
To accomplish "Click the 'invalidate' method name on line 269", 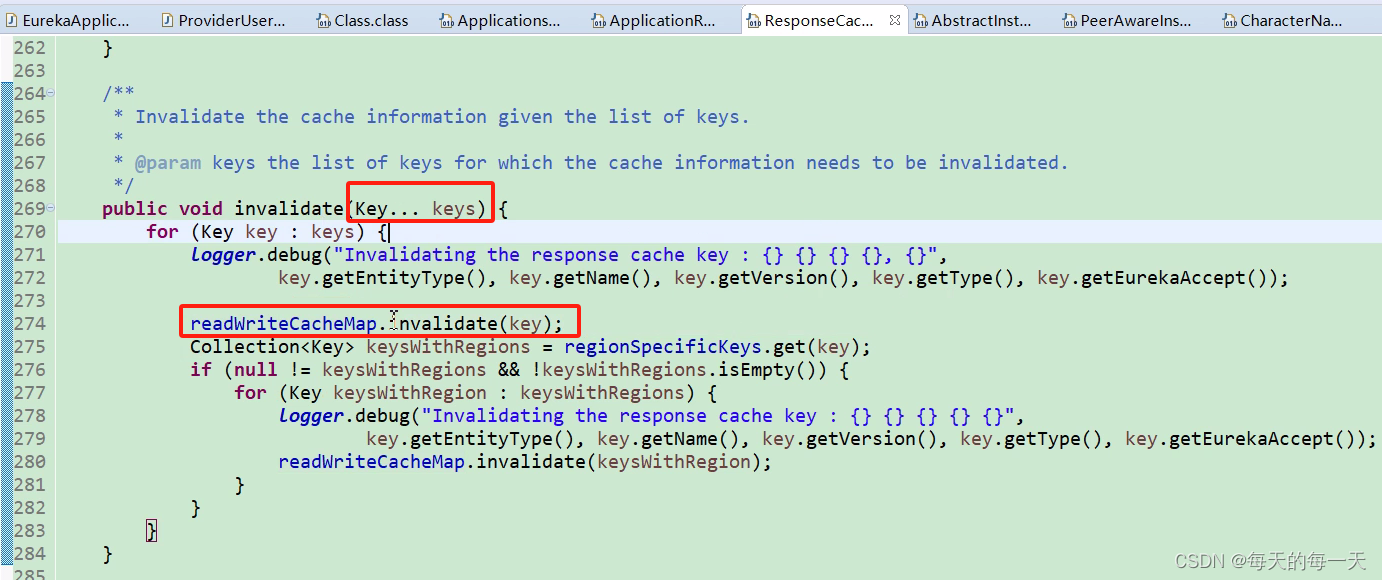I will 289,208.
